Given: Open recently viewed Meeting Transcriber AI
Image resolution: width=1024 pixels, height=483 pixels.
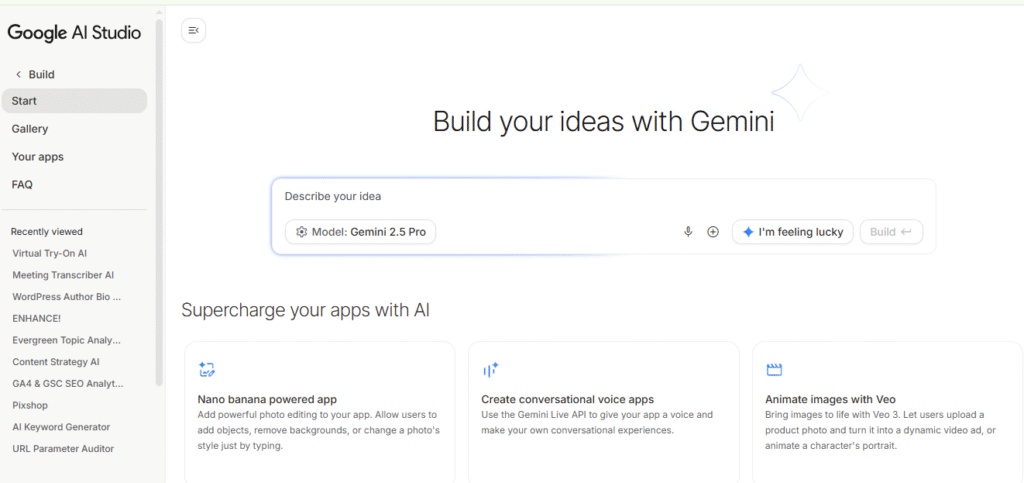Looking at the screenshot, I should (63, 275).
